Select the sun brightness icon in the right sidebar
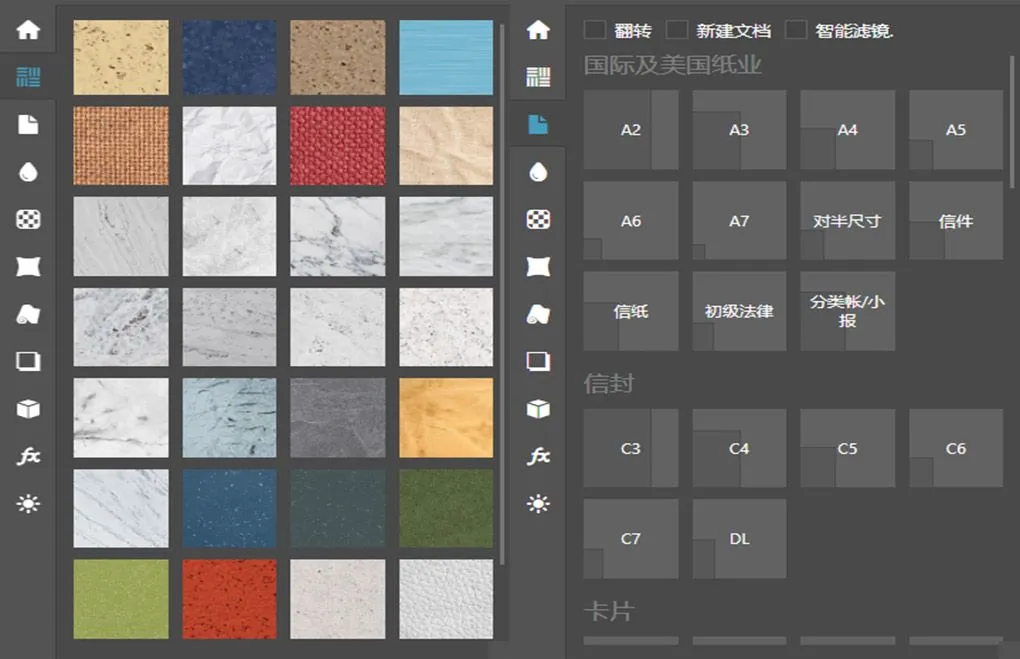The width and height of the screenshot is (1020, 659). click(538, 503)
